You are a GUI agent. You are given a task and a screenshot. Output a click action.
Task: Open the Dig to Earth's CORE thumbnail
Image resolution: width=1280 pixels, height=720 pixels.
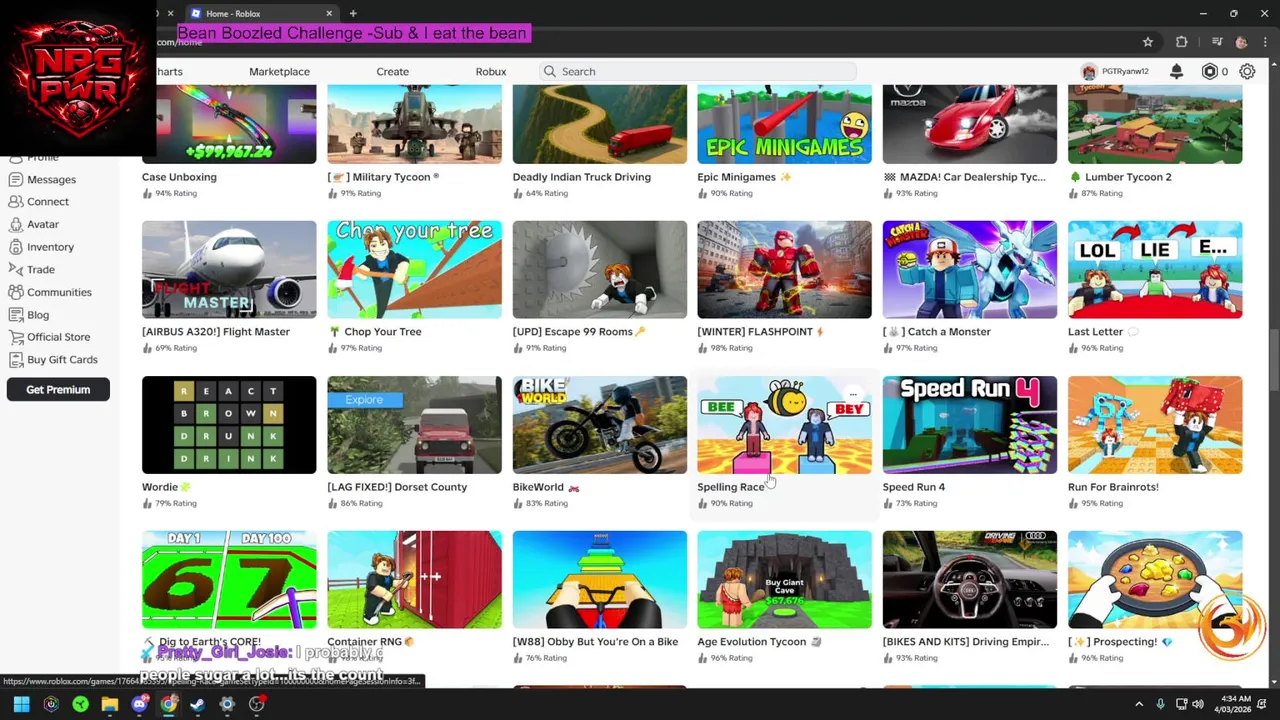pyautogui.click(x=229, y=580)
